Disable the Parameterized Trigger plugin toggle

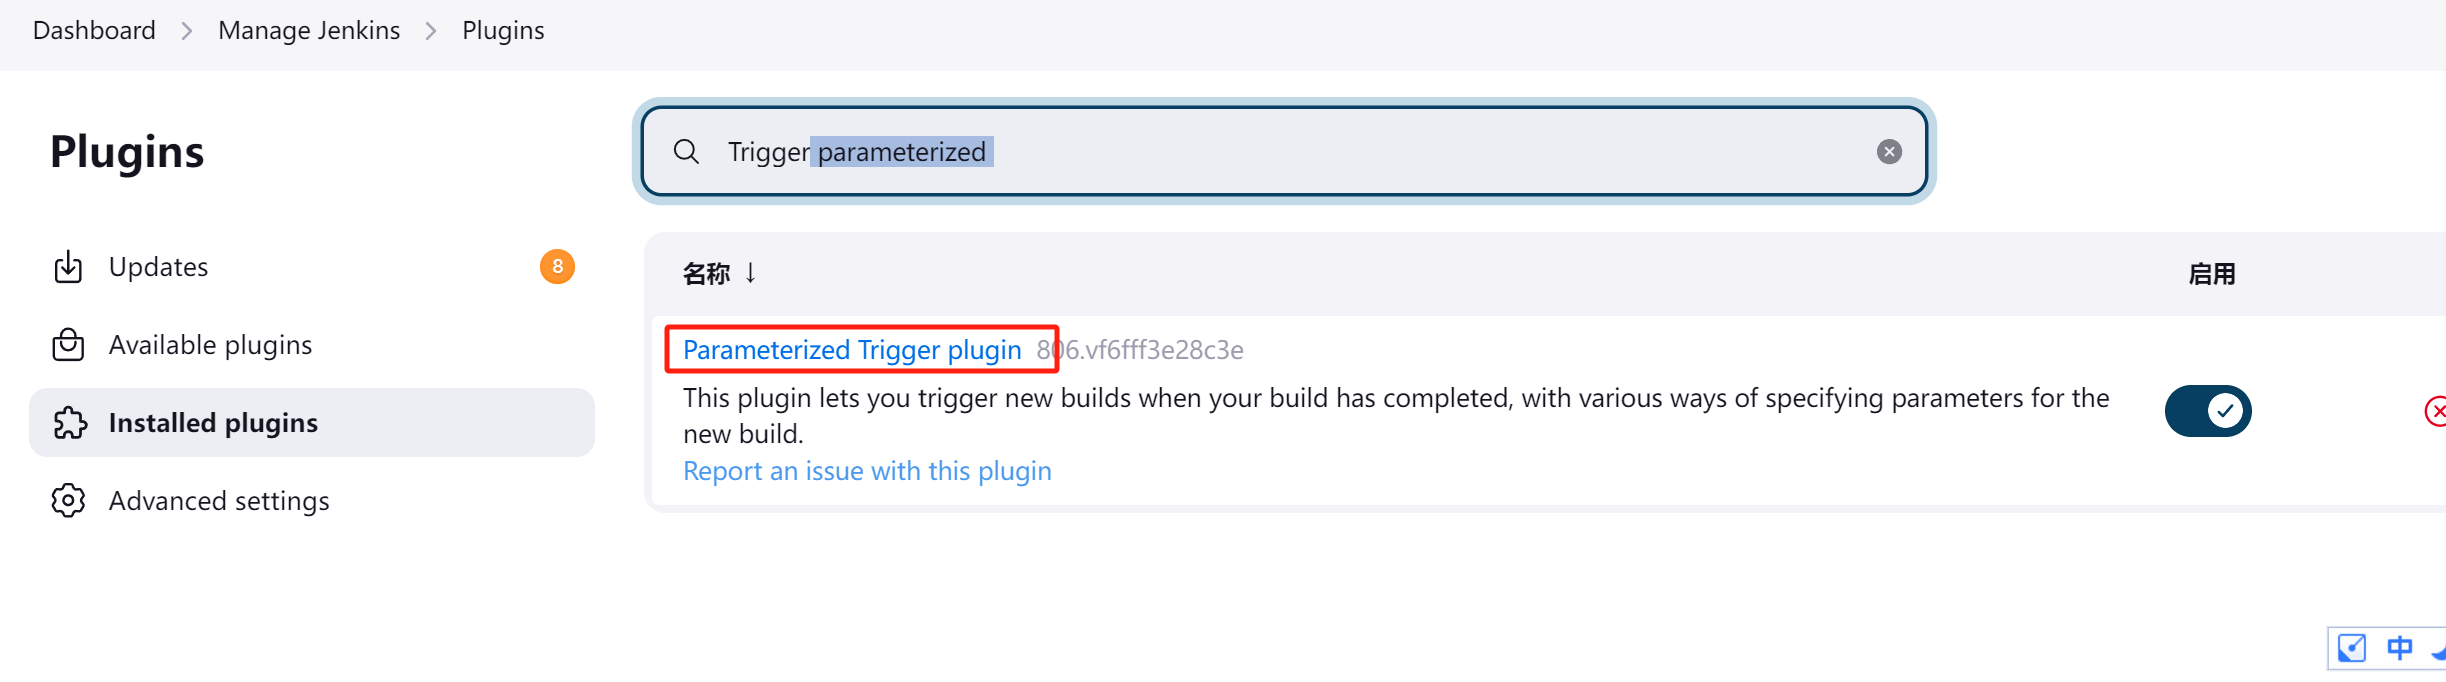click(x=2207, y=411)
